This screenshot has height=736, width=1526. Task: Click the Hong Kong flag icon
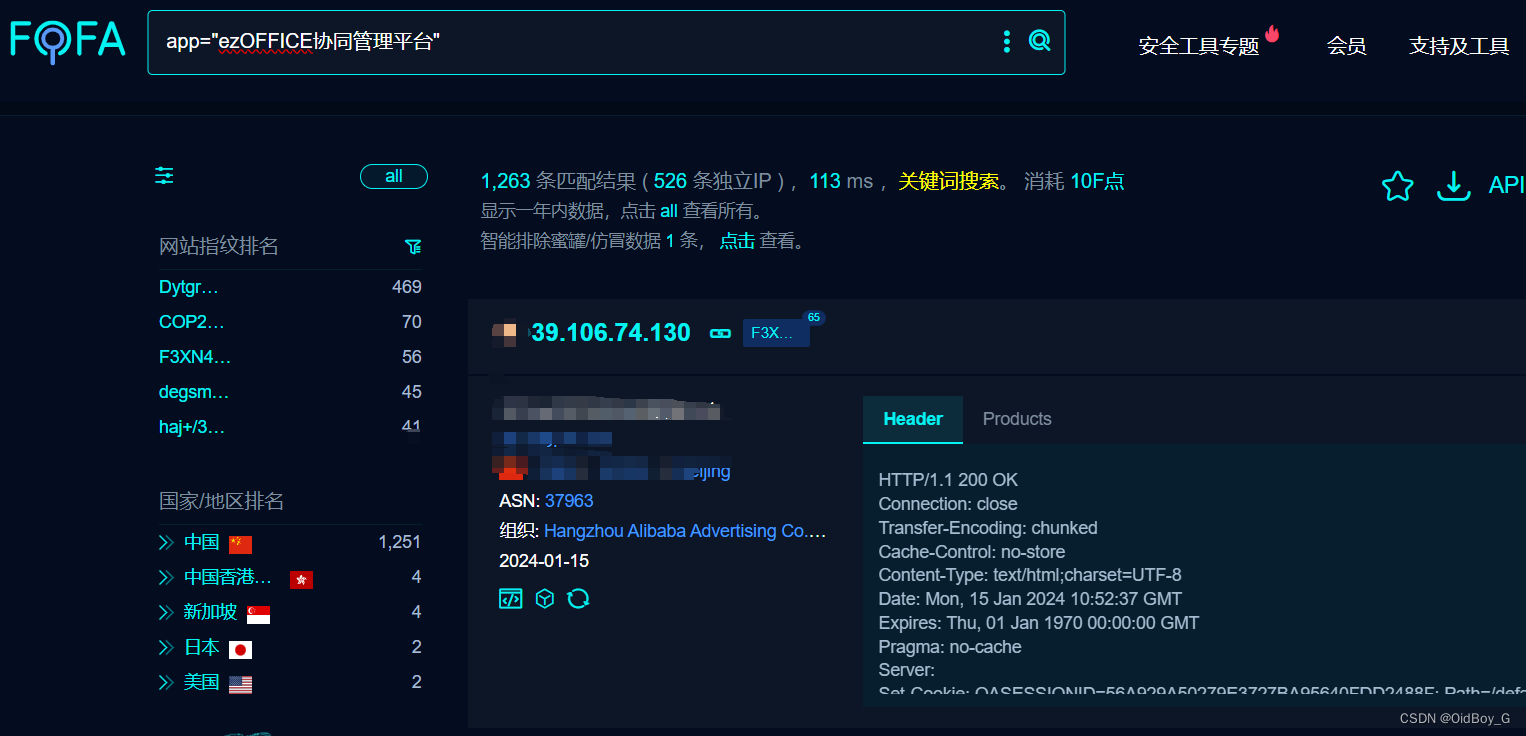click(x=301, y=580)
